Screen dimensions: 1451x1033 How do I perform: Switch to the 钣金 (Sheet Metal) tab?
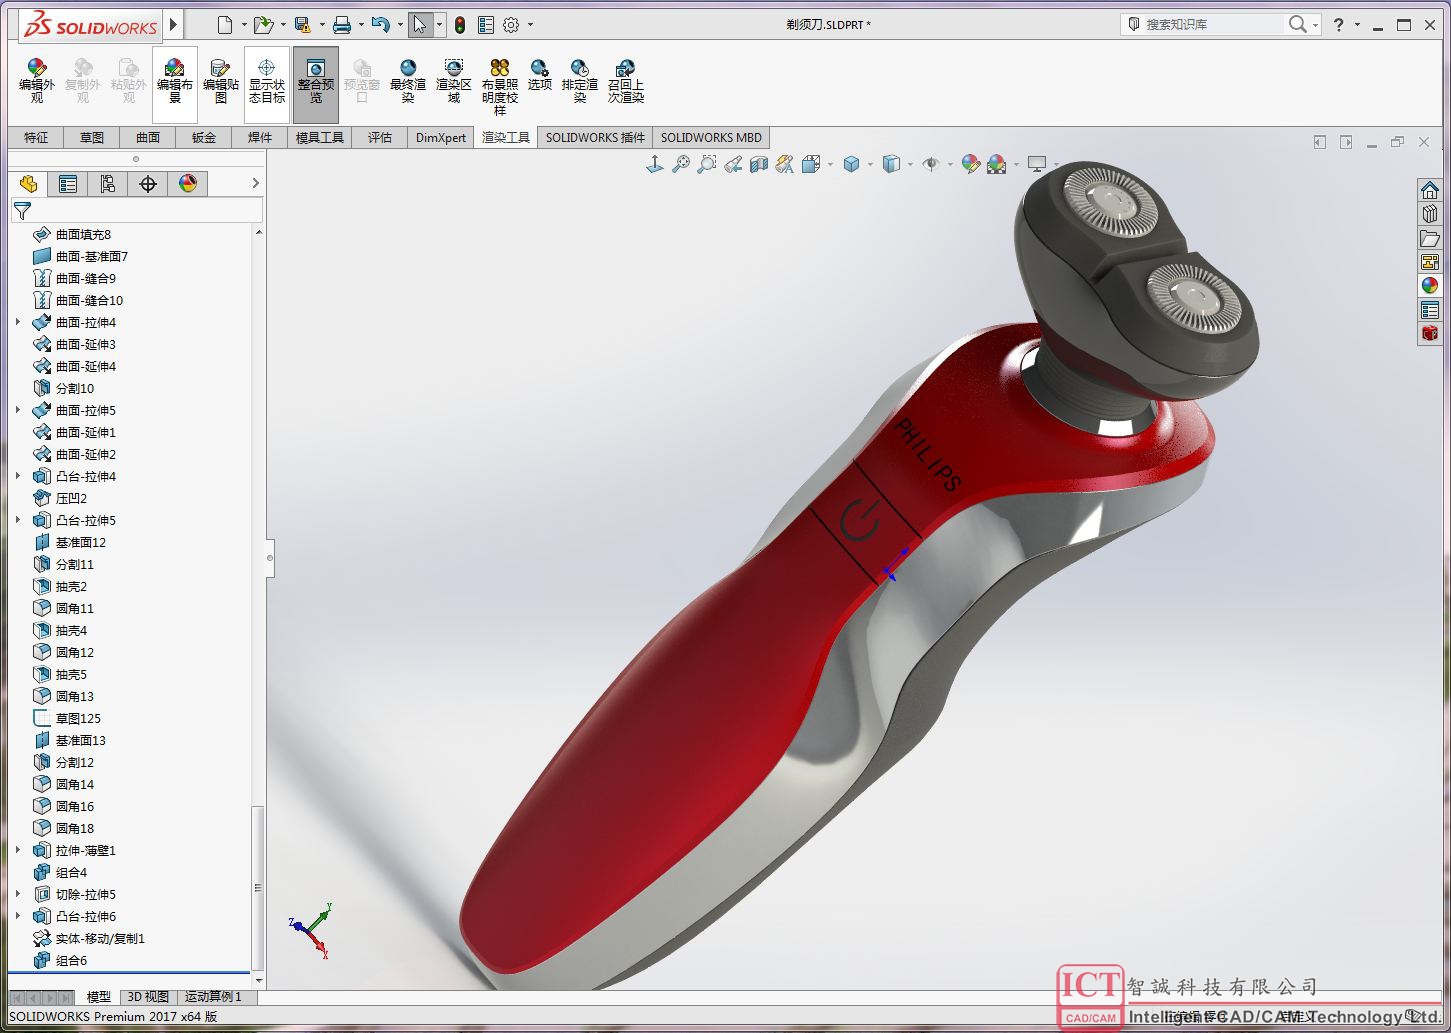[x=204, y=138]
